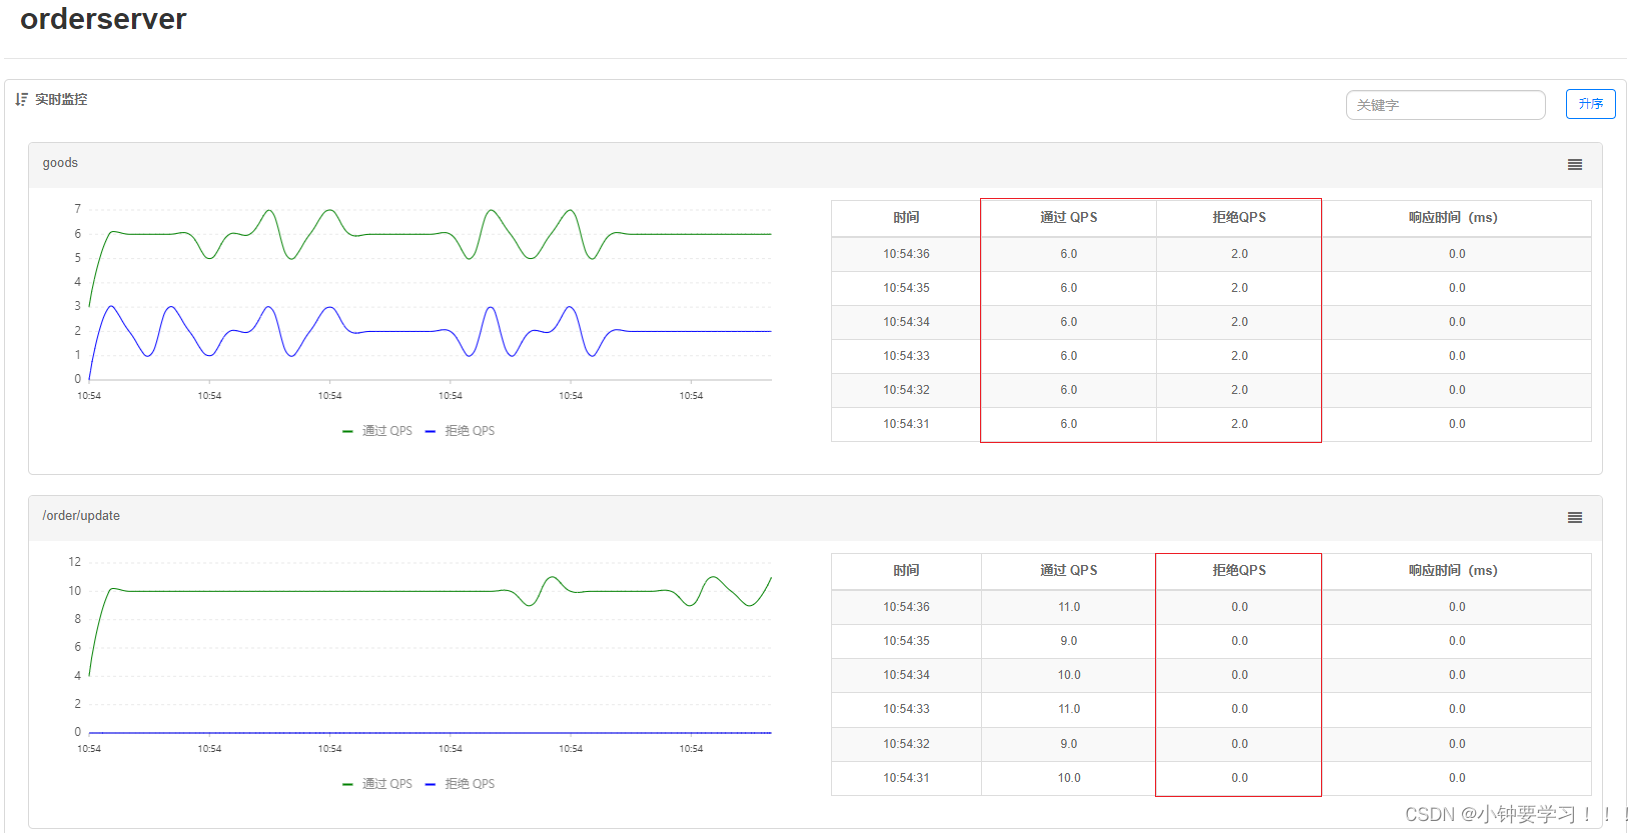Click 通过 QPS header in /order/update table

(x=1069, y=570)
